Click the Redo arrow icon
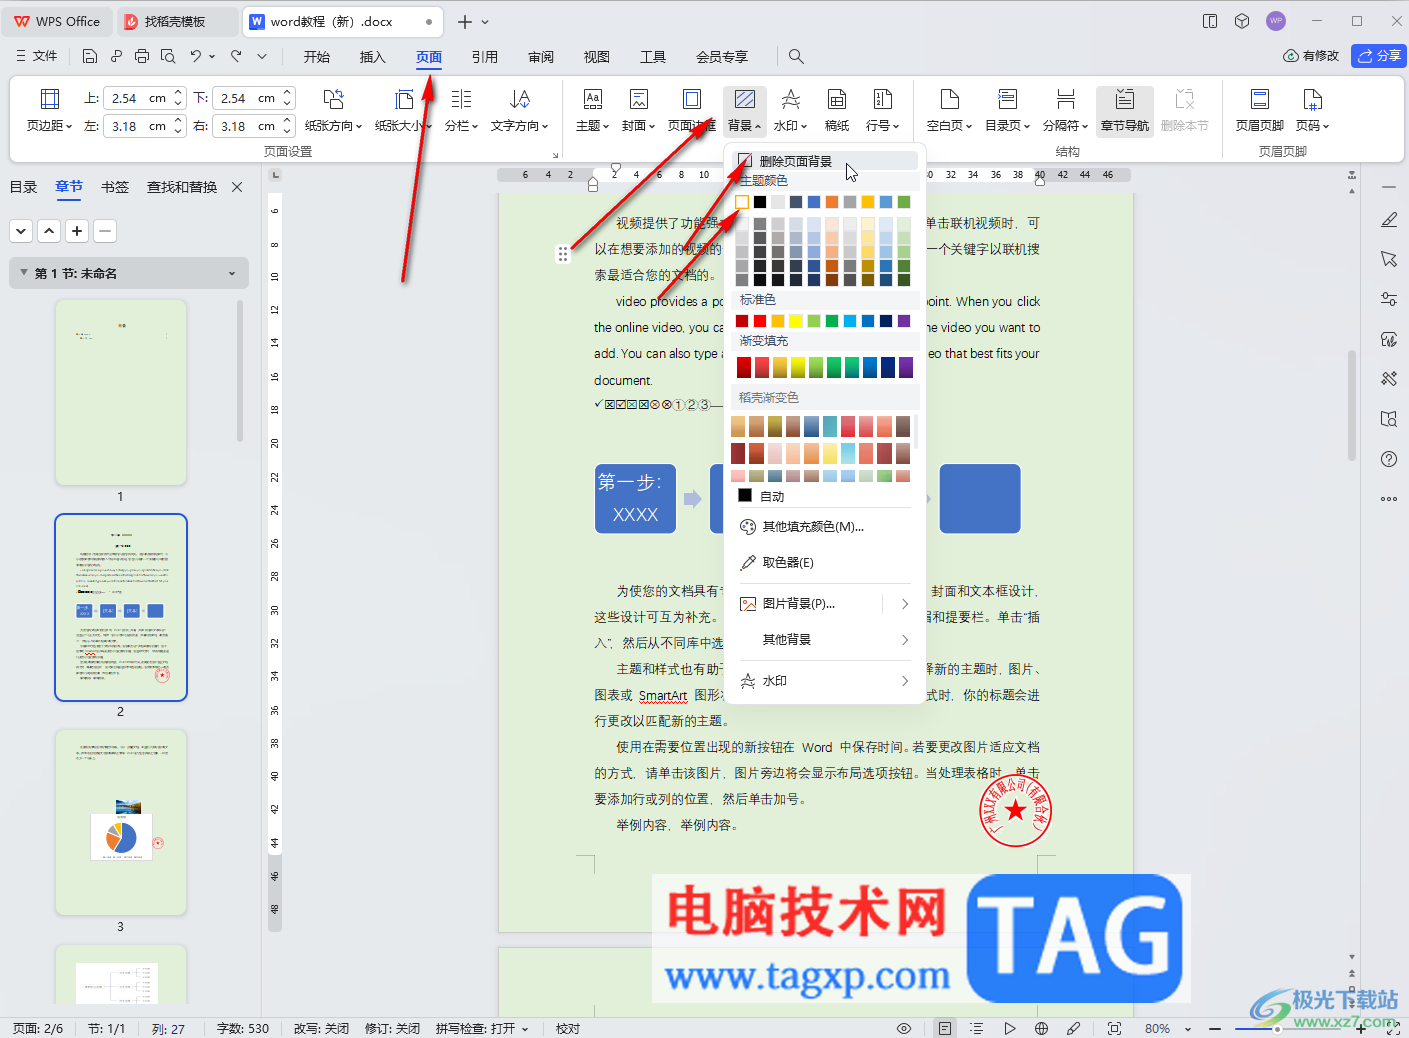The image size is (1409, 1038). click(x=236, y=57)
